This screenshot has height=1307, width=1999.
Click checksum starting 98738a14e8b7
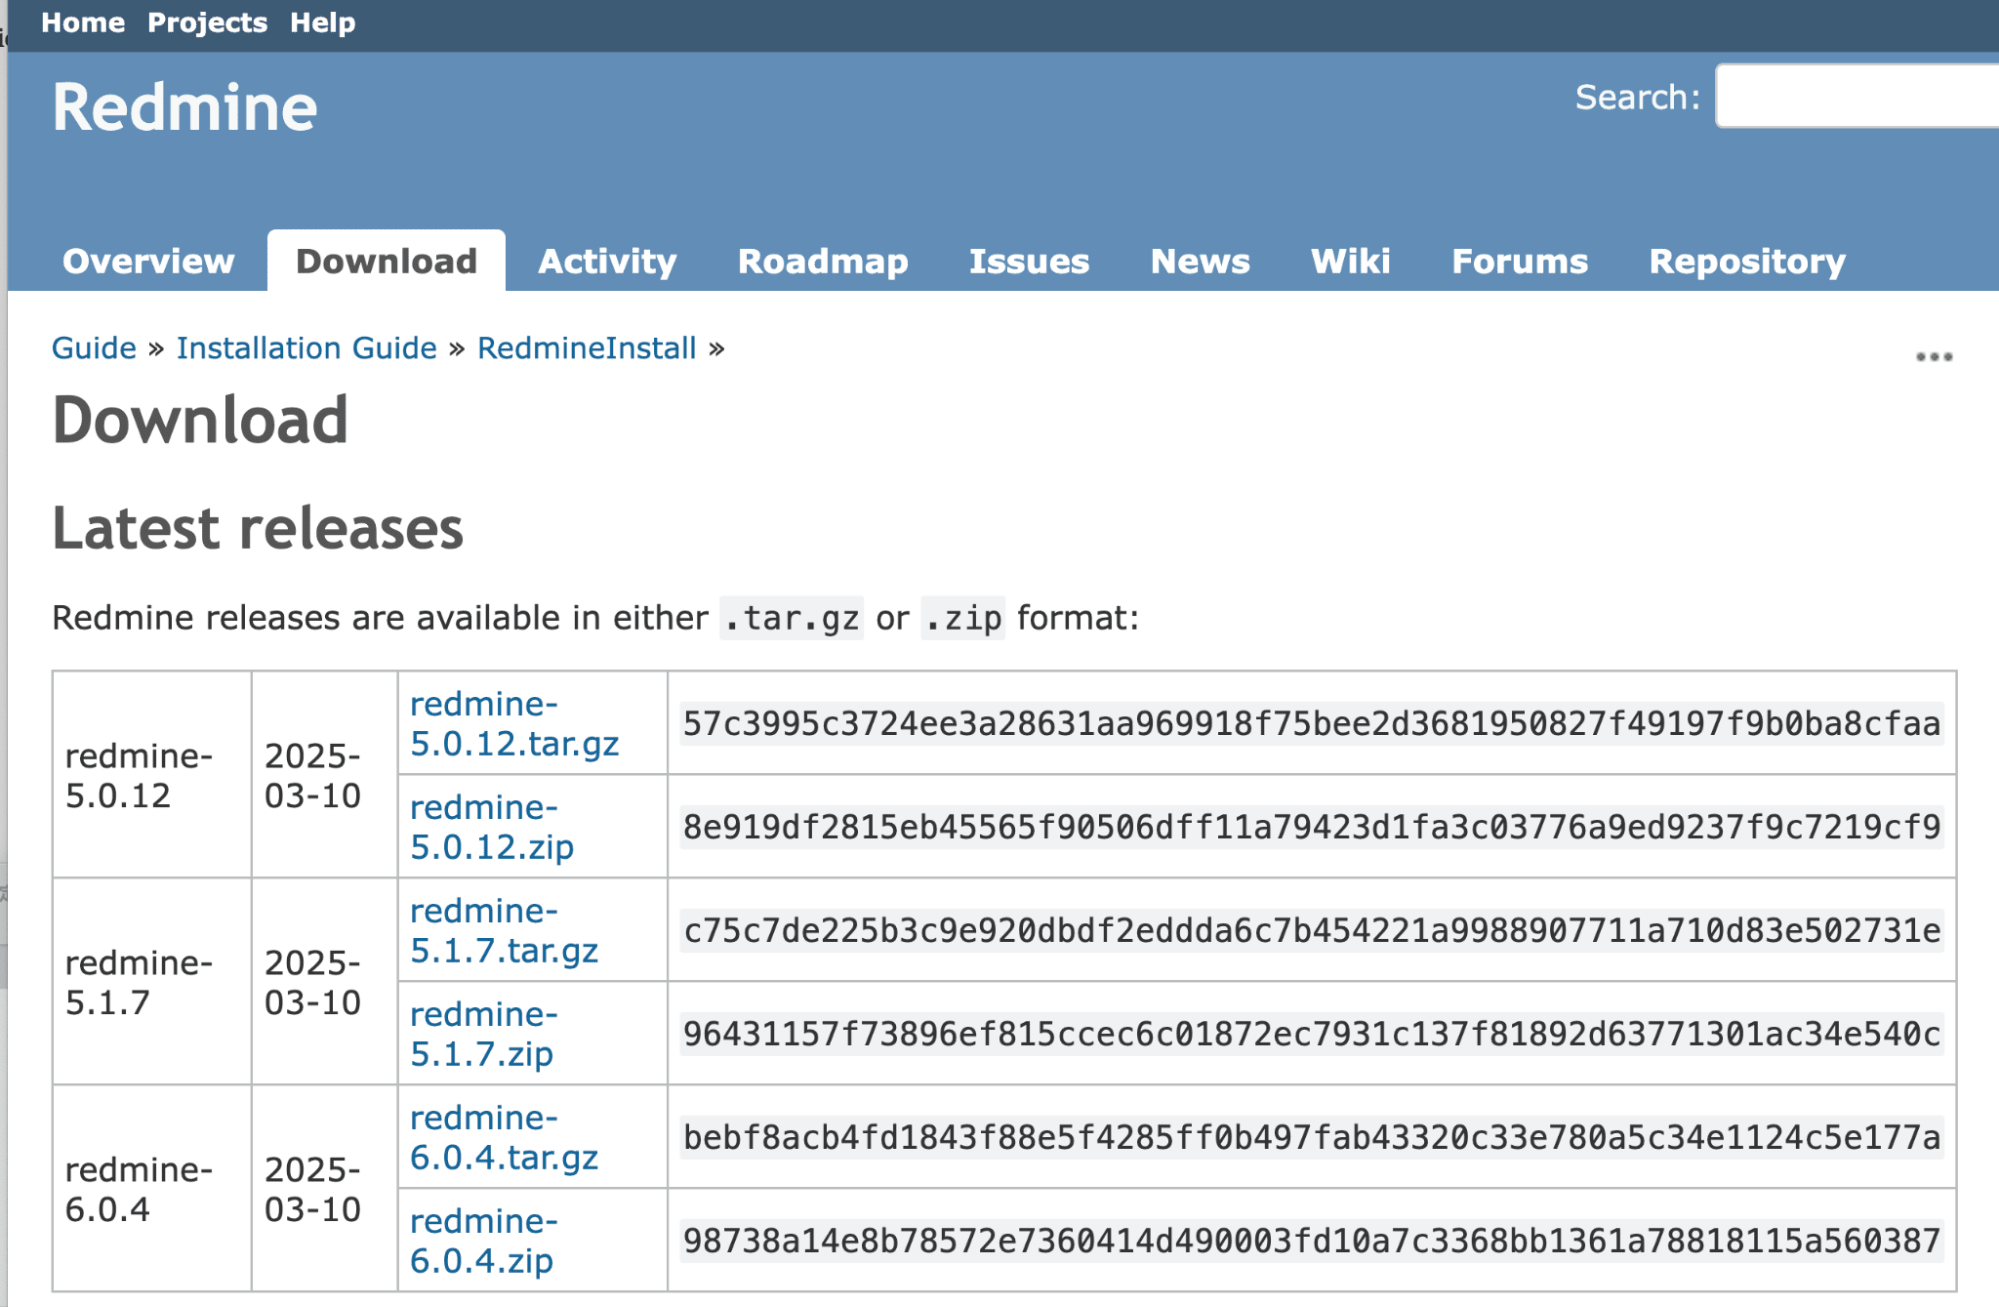pos(1311,1241)
